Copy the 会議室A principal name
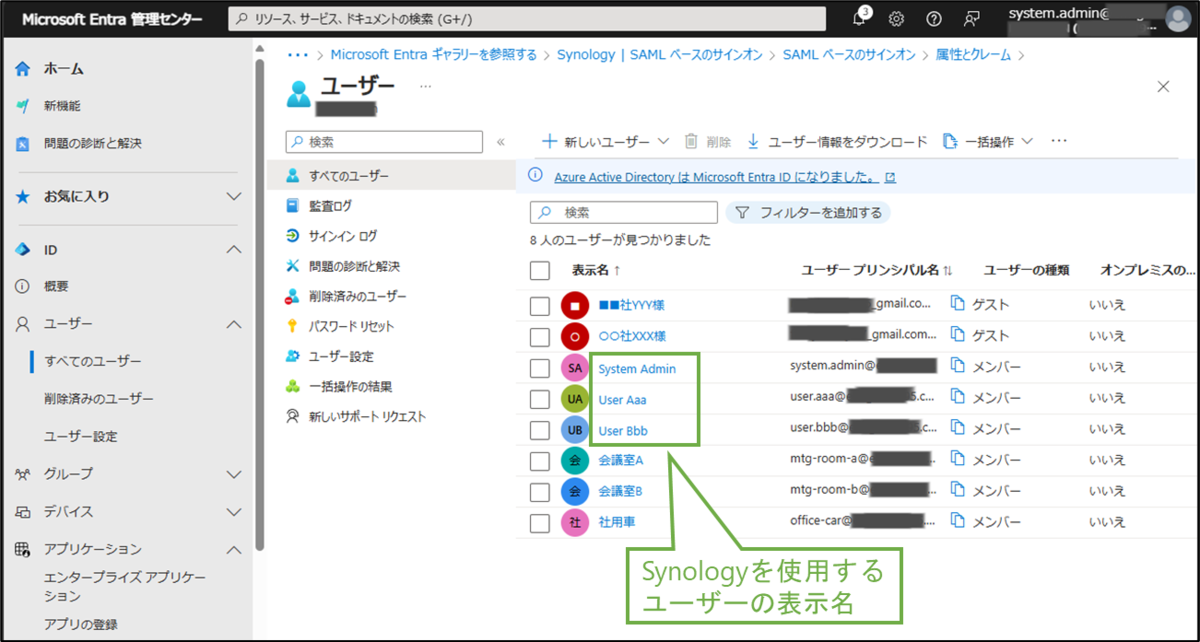Image resolution: width=1200 pixels, height=642 pixels. click(x=957, y=459)
